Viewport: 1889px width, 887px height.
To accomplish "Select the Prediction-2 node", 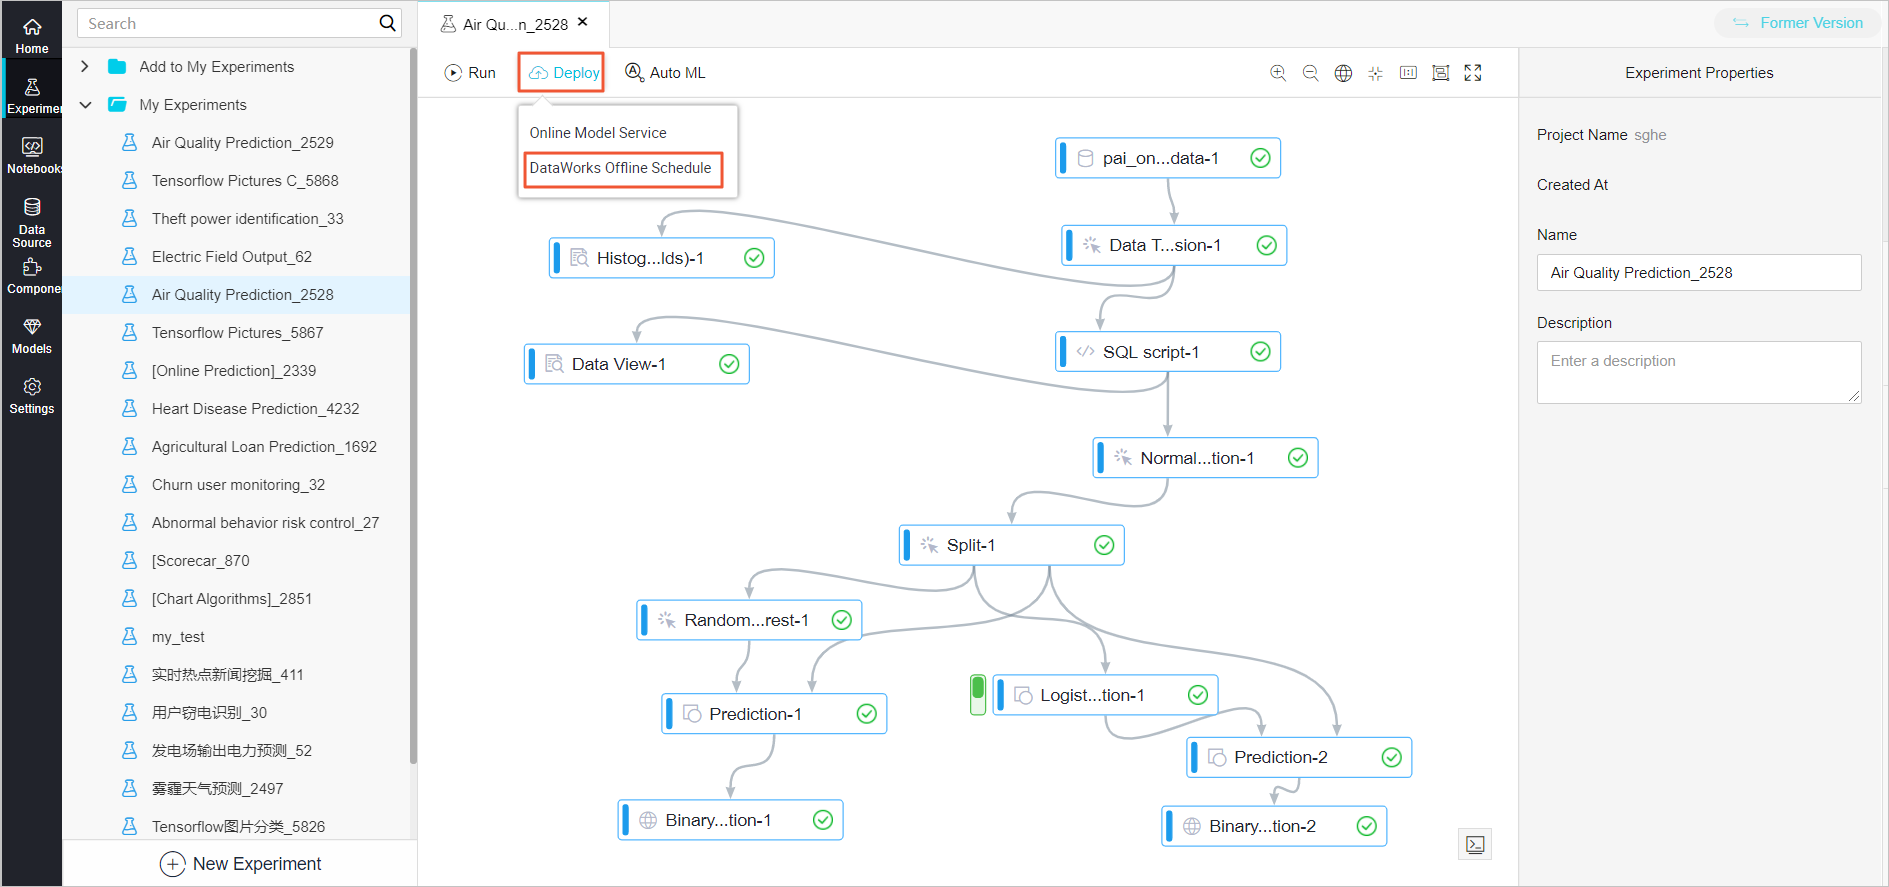I will [1299, 757].
